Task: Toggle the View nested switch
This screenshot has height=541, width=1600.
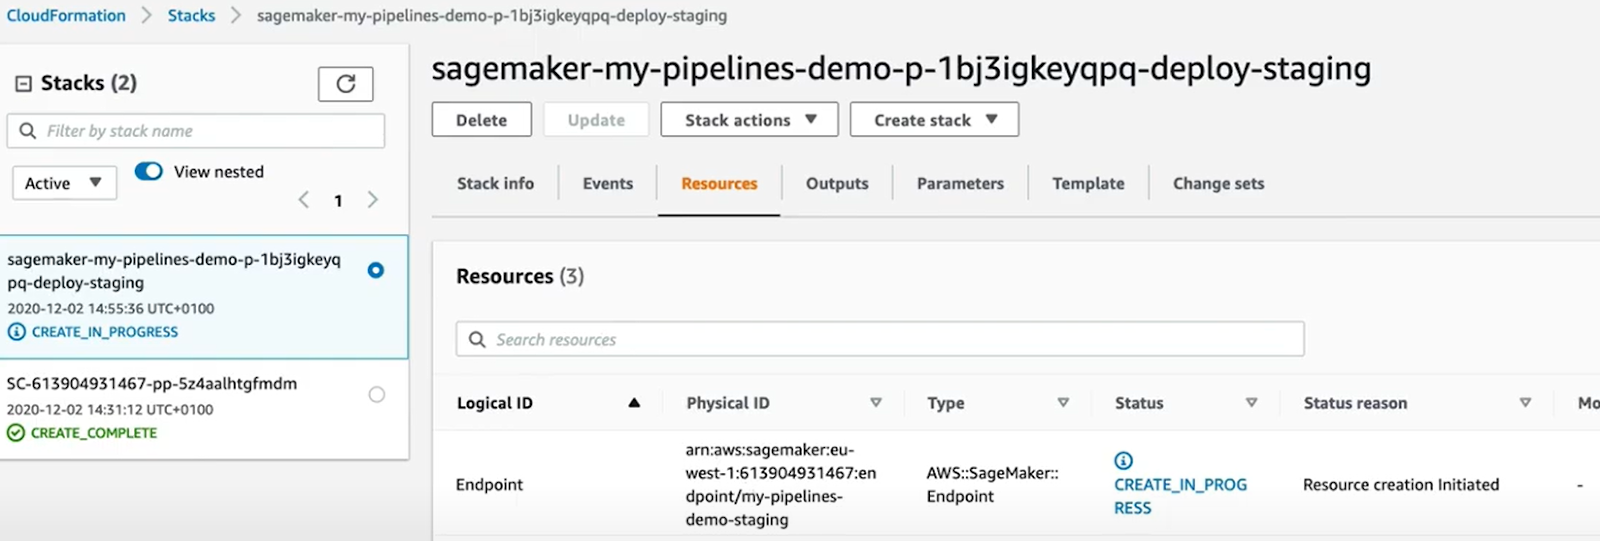Action: click(x=149, y=171)
